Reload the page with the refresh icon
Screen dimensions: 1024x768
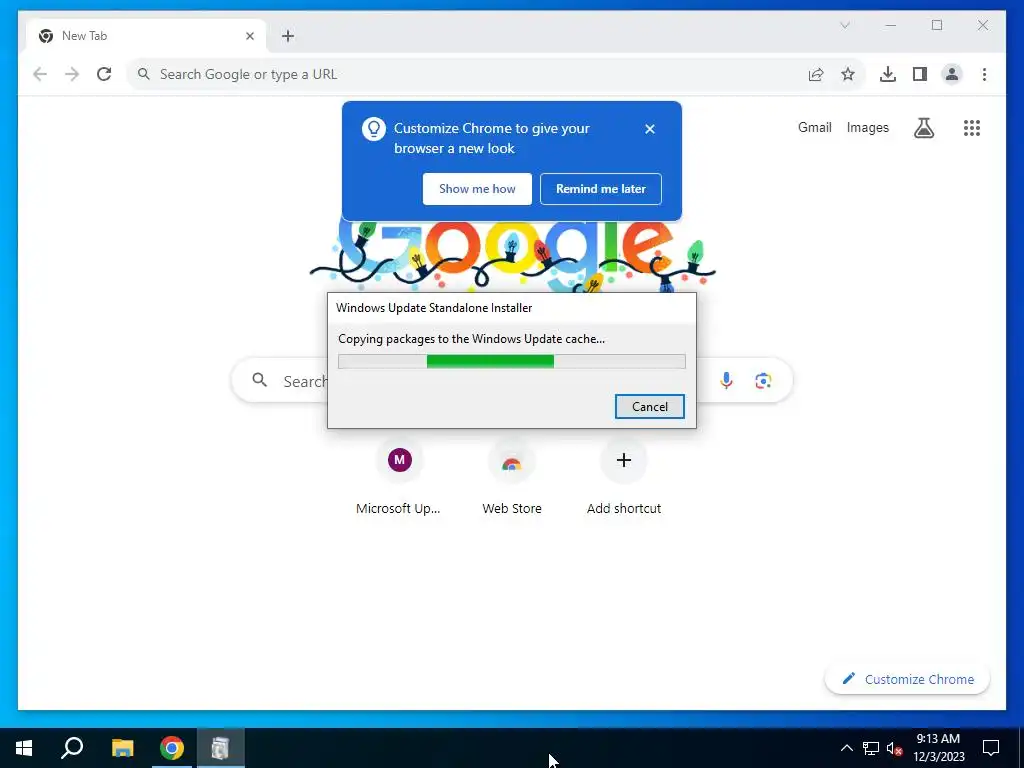pyautogui.click(x=104, y=74)
